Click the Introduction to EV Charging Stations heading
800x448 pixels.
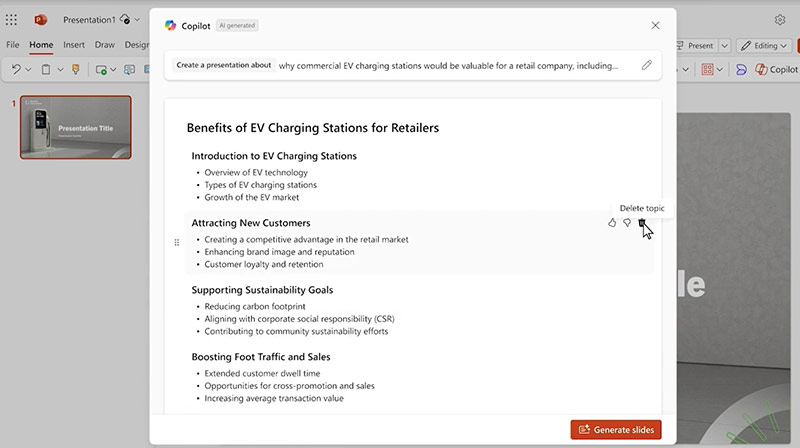(x=274, y=156)
